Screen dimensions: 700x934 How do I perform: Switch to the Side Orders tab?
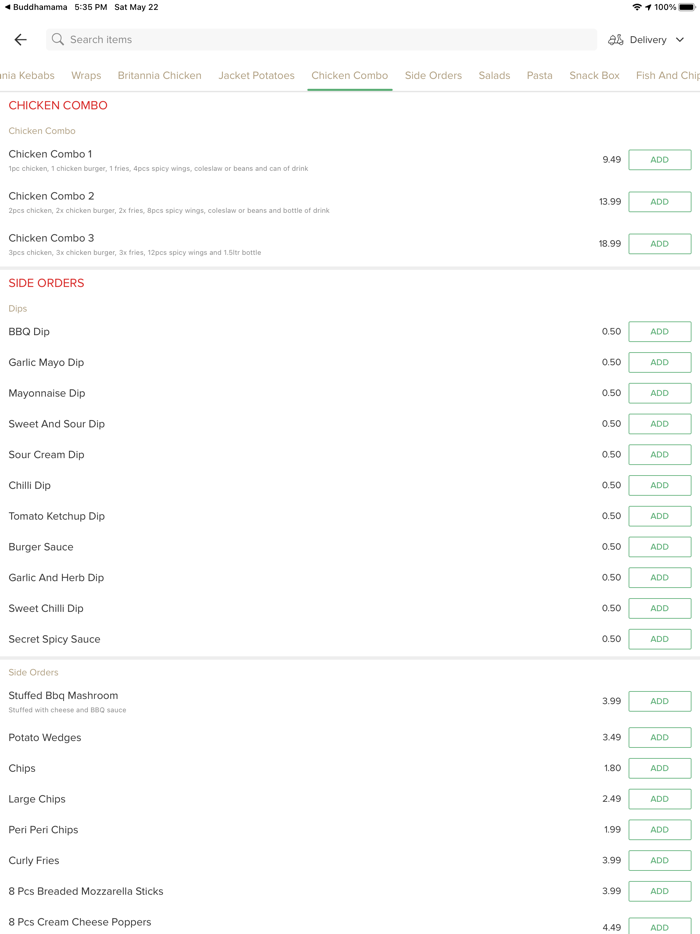(x=433, y=76)
